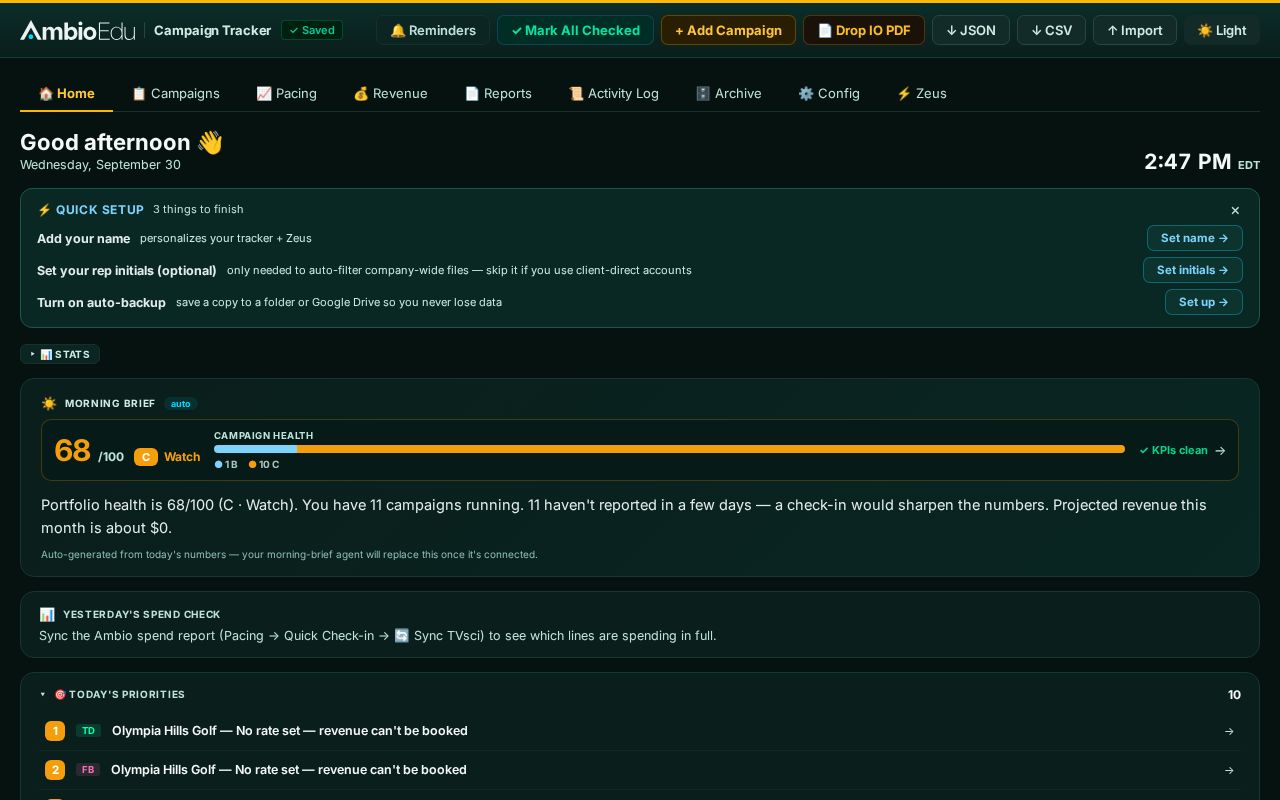The width and height of the screenshot is (1280, 800).
Task: Switch to Light theme
Action: tap(1222, 30)
